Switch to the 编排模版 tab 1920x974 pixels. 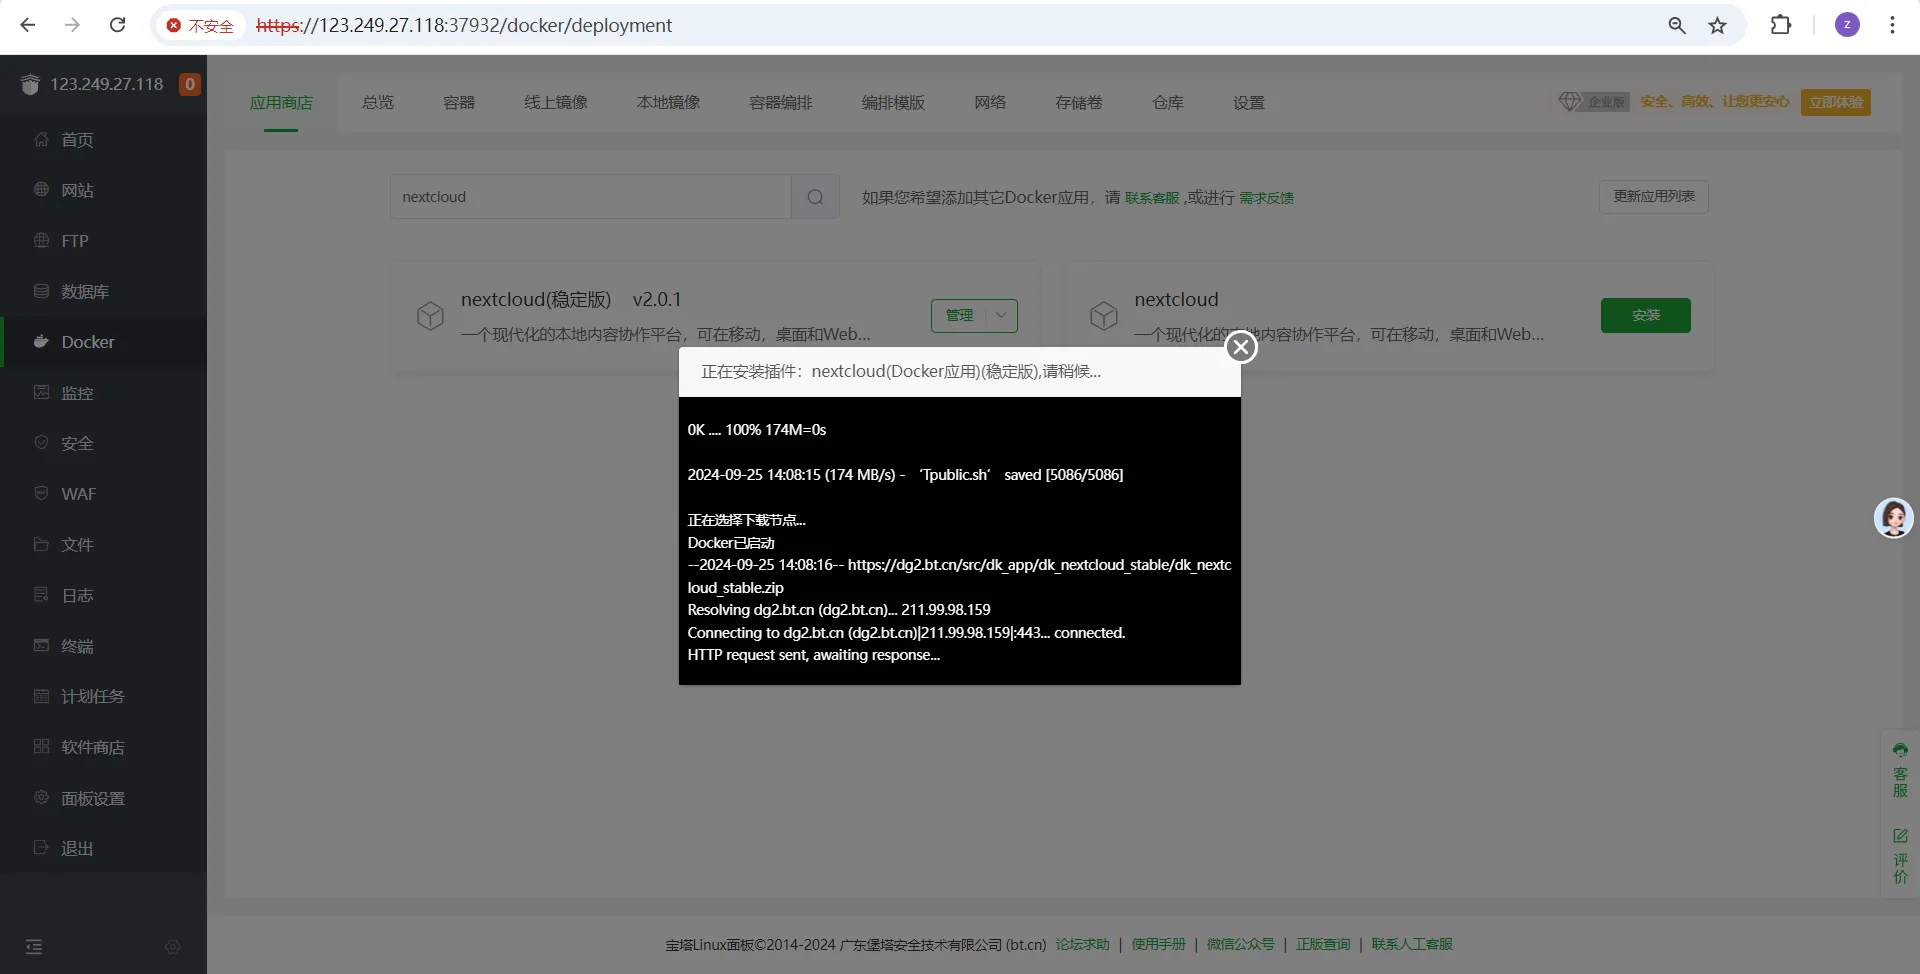893,102
